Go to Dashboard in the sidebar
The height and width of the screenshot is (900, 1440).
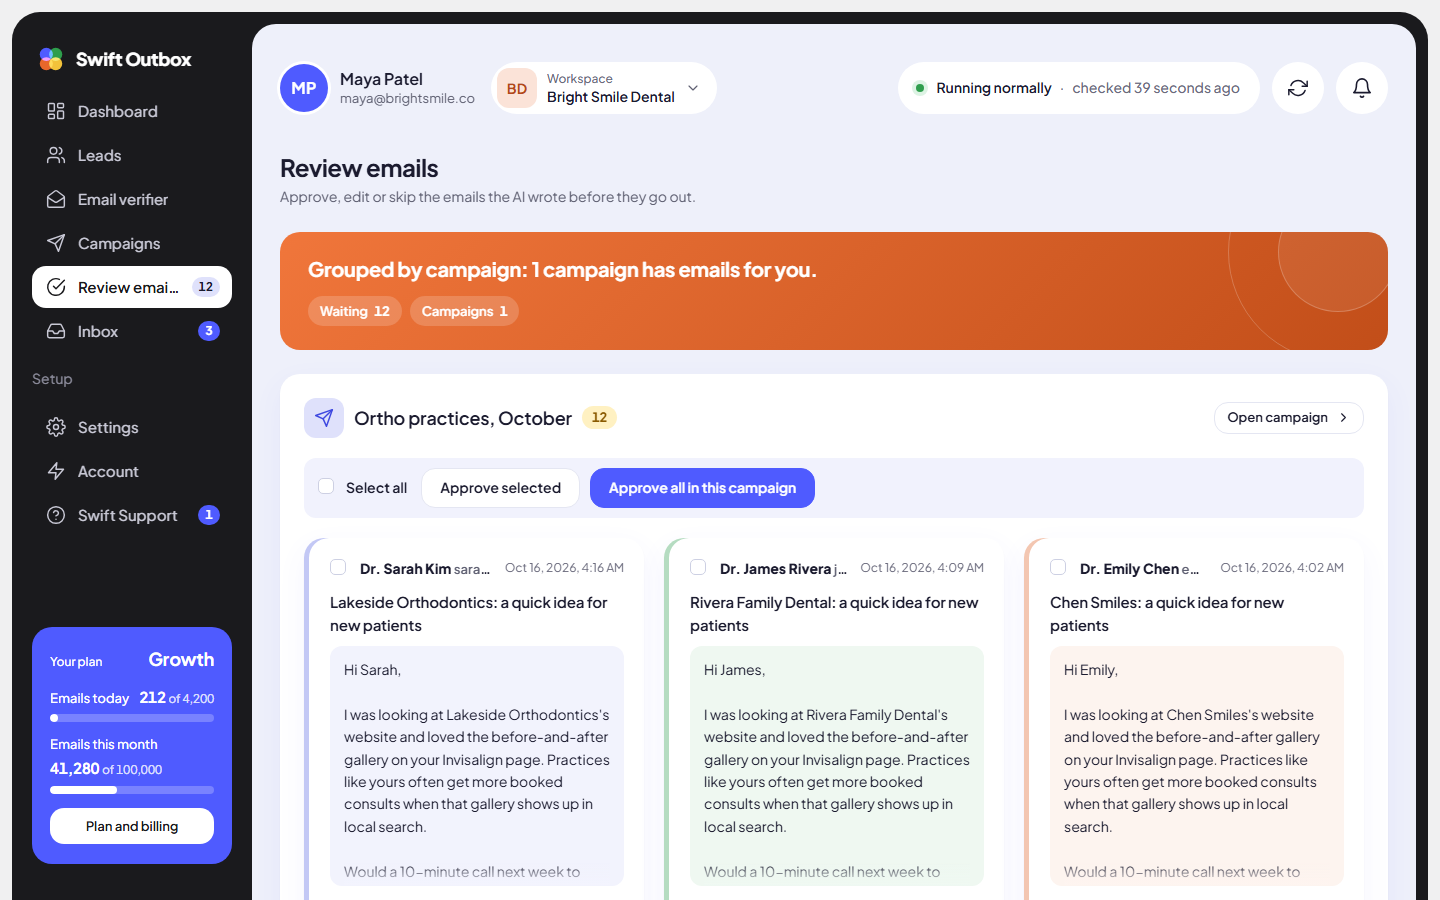point(132,111)
